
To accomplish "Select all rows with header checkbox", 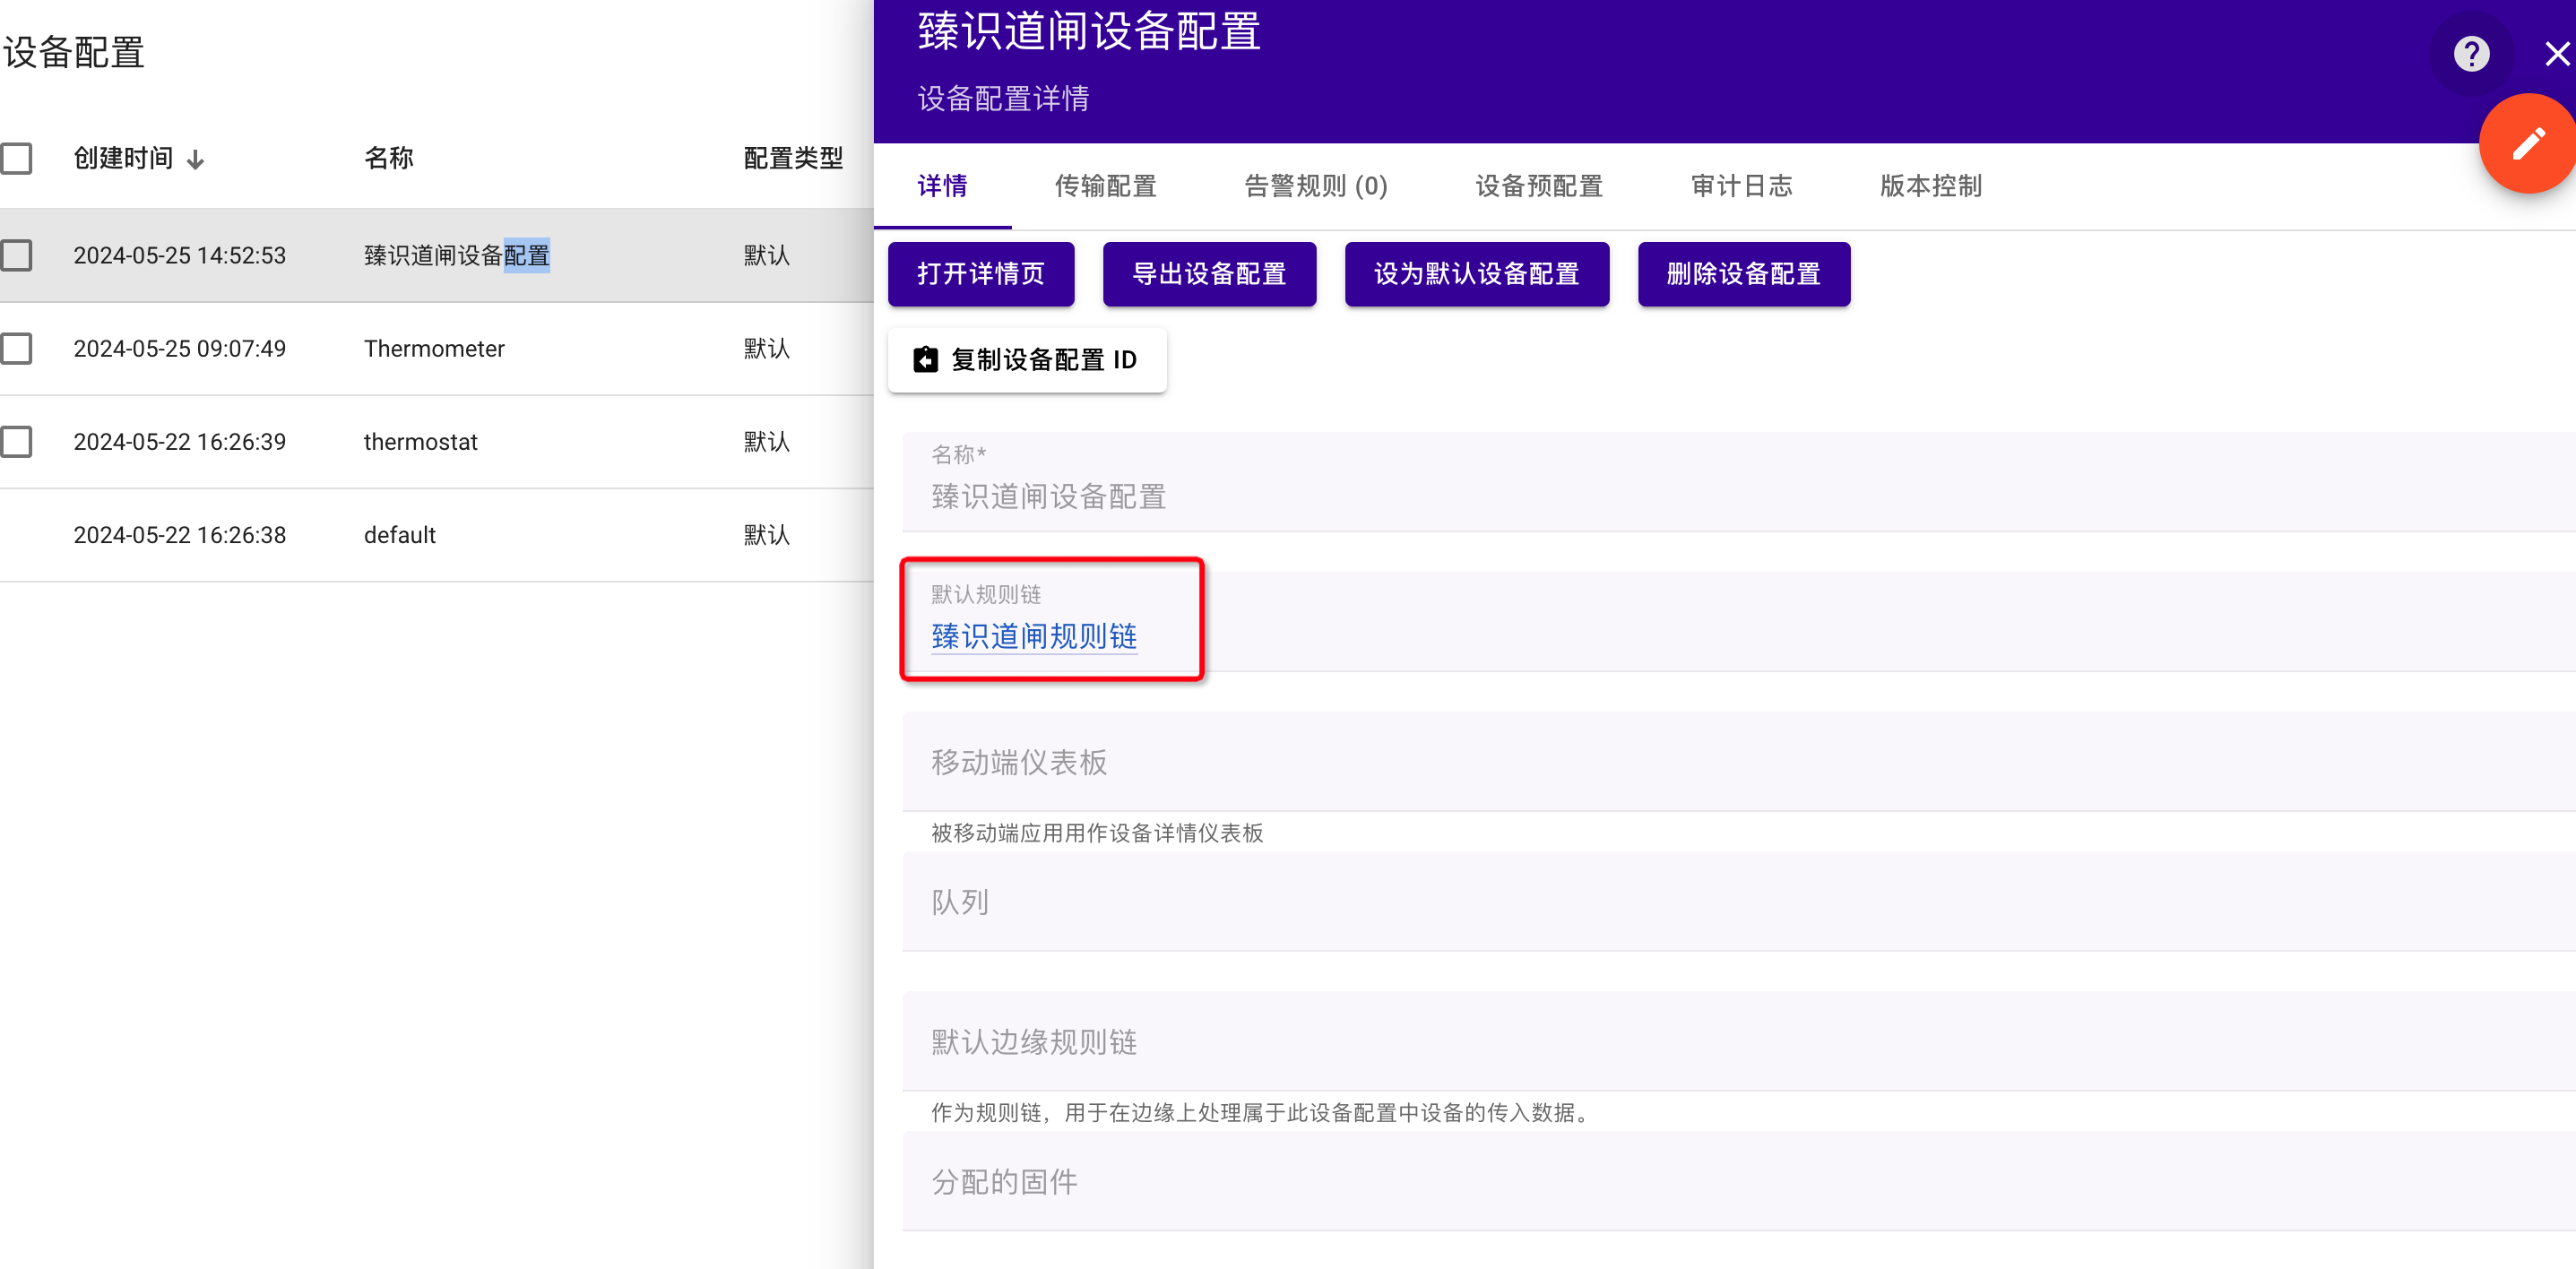I will pos(17,158).
